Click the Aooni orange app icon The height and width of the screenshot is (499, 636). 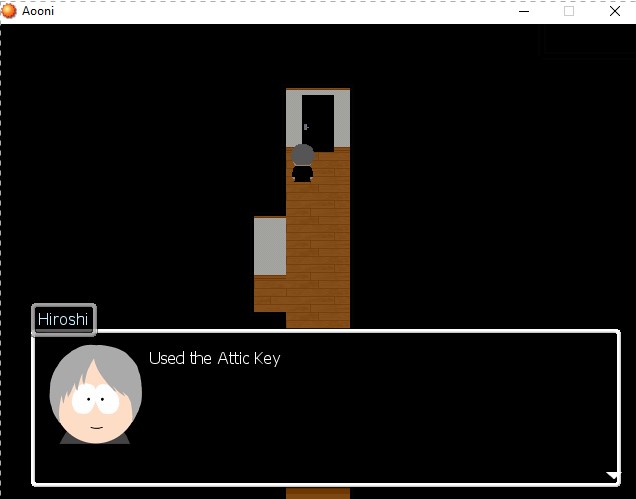(9, 11)
